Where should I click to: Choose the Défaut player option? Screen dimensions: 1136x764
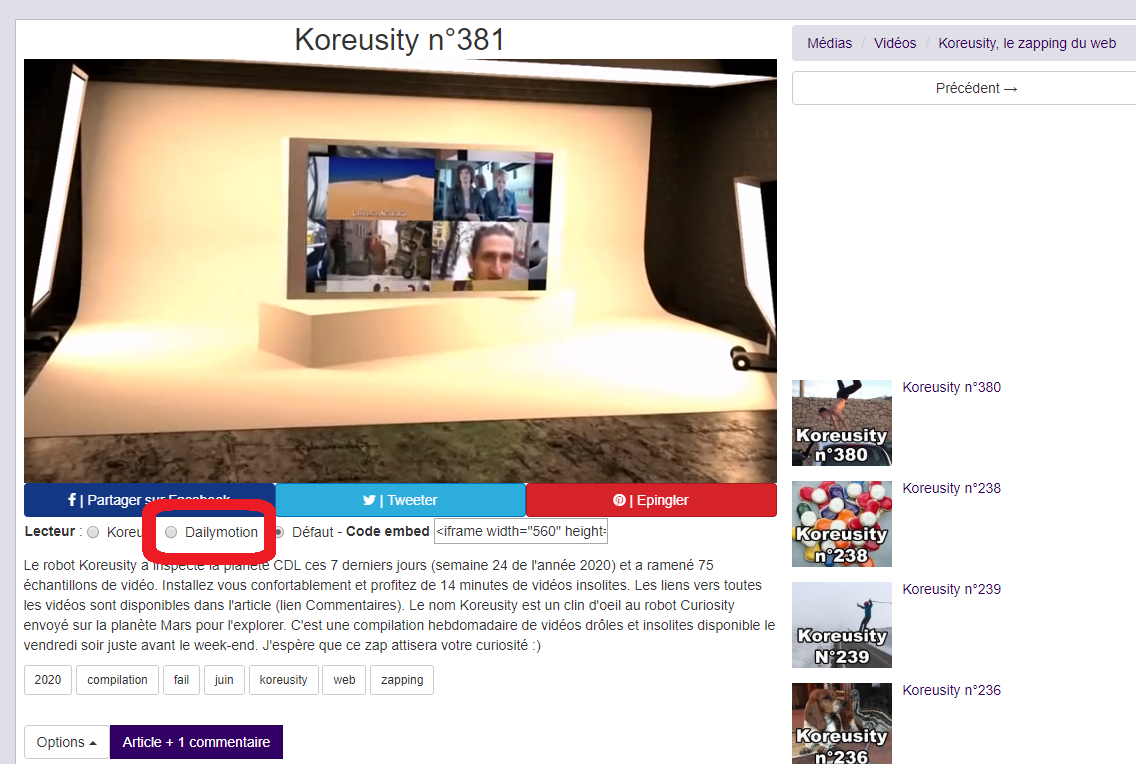[x=278, y=532]
